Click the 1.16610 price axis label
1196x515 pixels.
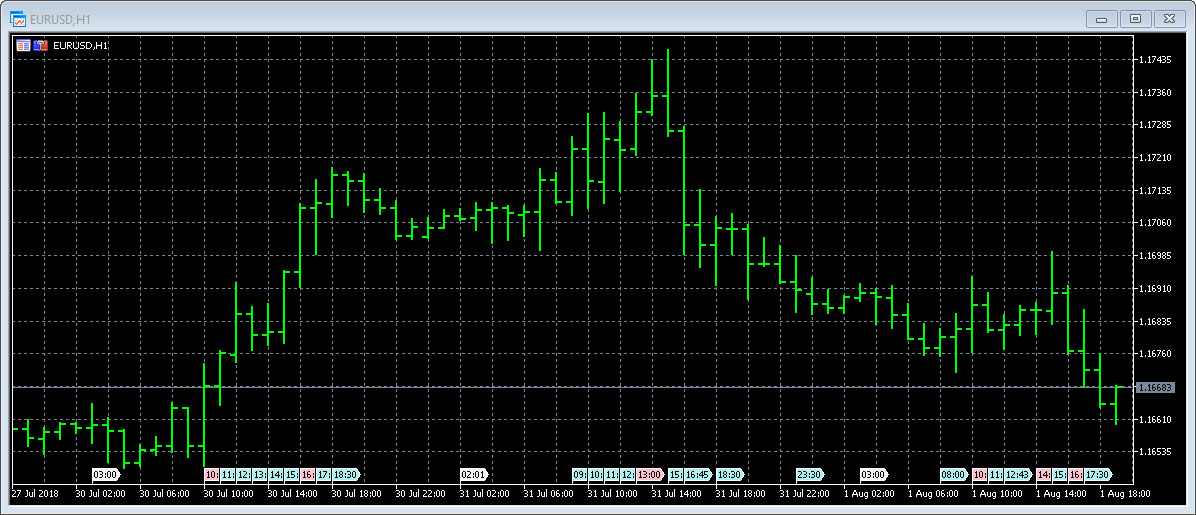coord(1154,420)
